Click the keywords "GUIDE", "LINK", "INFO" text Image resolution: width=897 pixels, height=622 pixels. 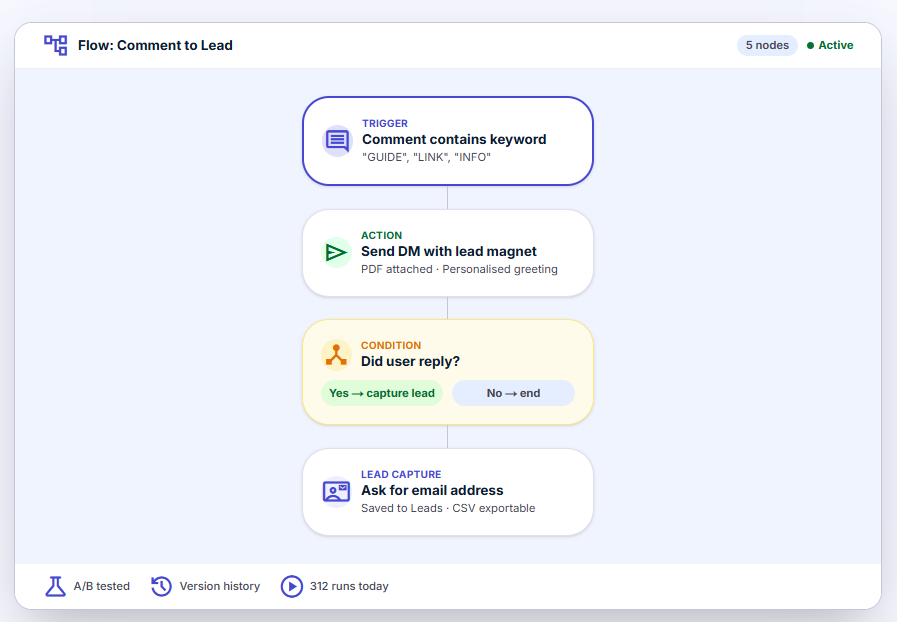[x=426, y=157]
